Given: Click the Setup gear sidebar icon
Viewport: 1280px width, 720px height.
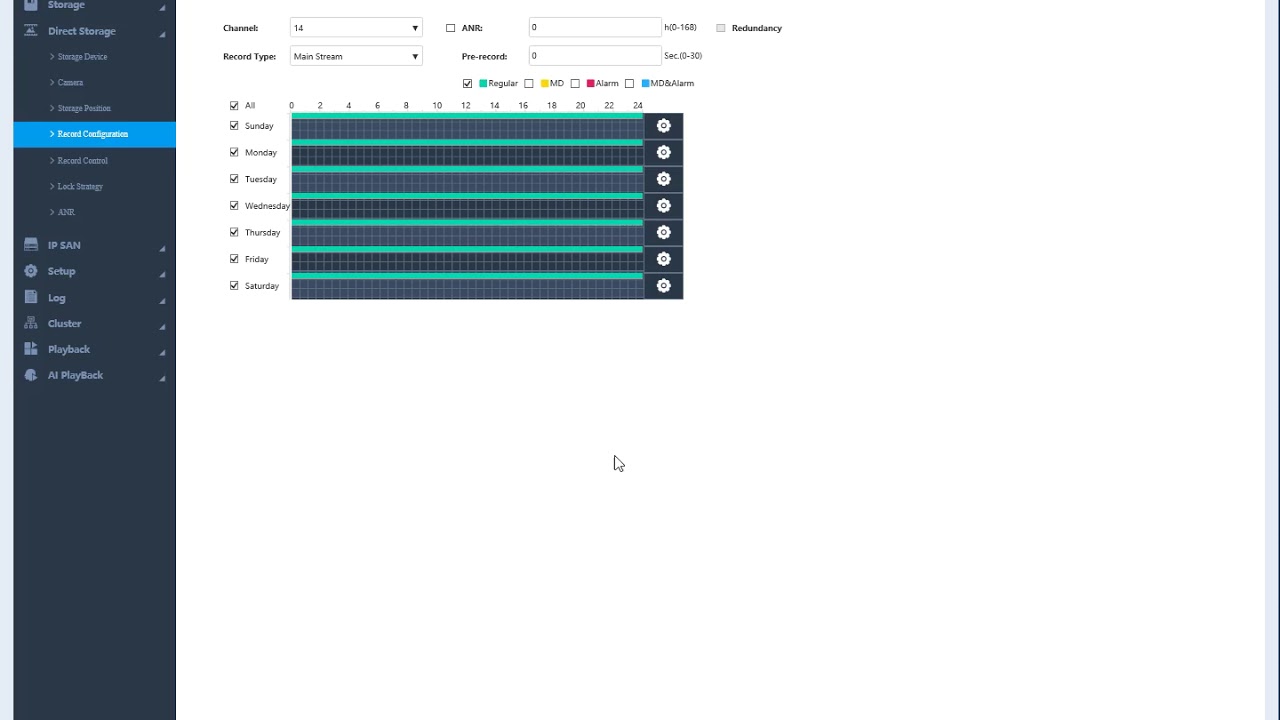Looking at the screenshot, I should 31,271.
